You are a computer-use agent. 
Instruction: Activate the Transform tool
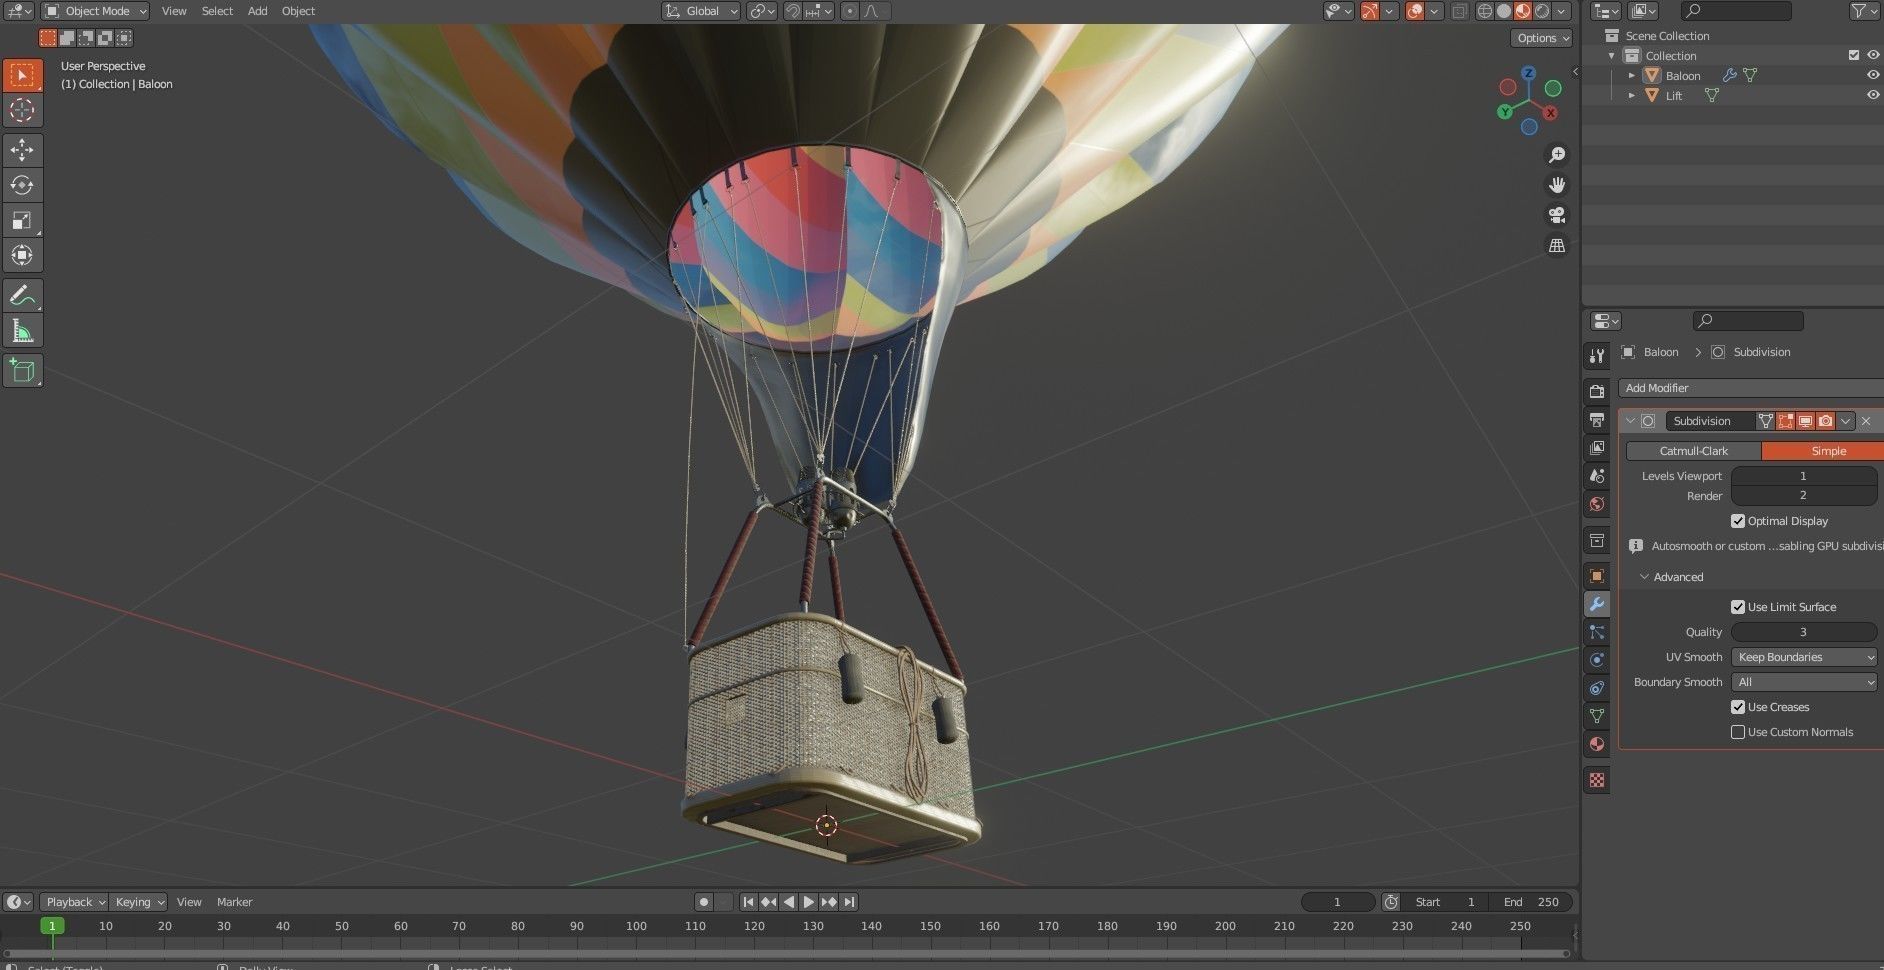pos(22,255)
